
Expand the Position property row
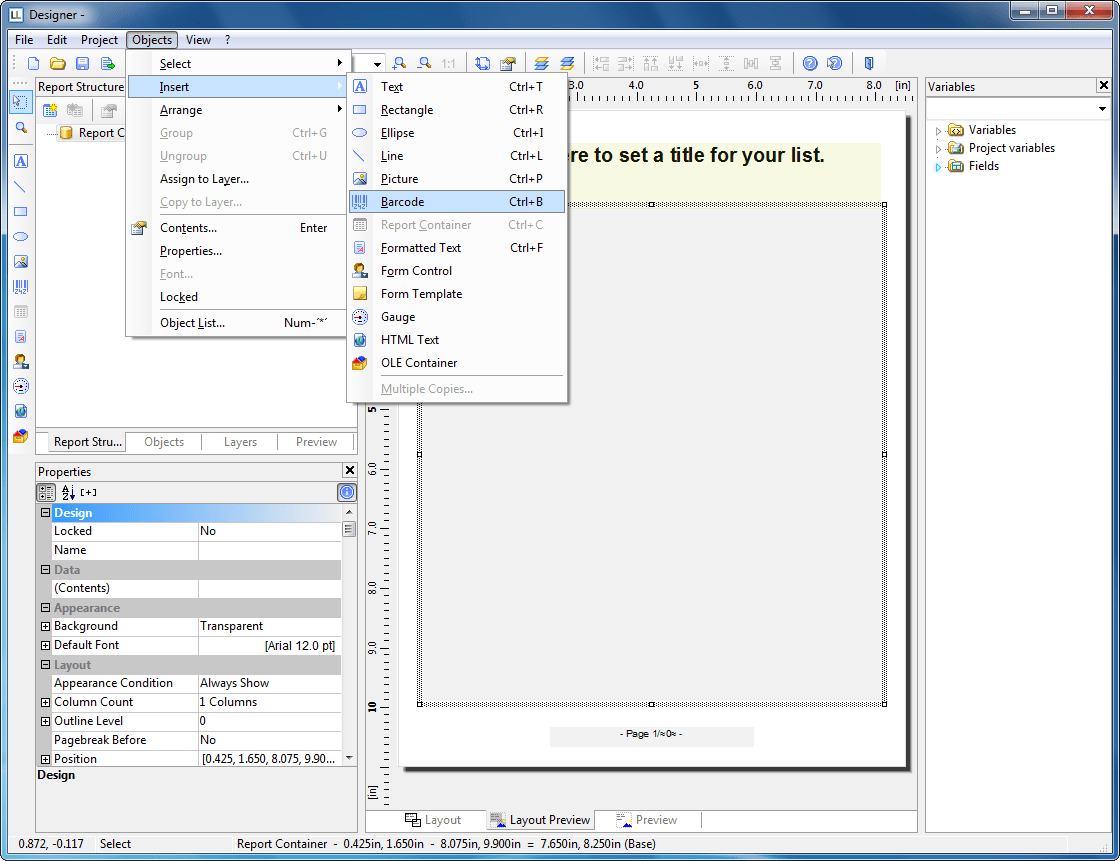coord(44,758)
